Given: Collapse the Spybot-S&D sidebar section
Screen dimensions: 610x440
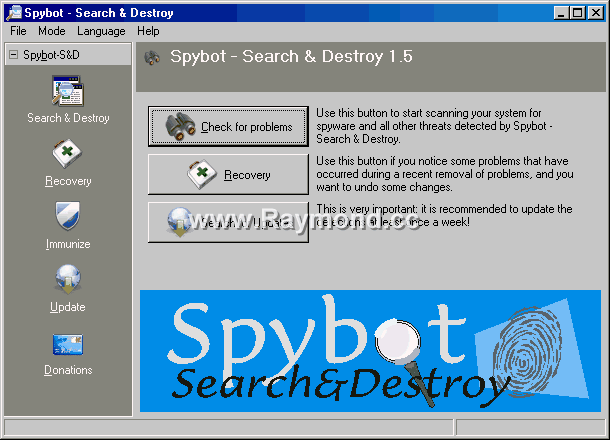Looking at the screenshot, I should 14,54.
